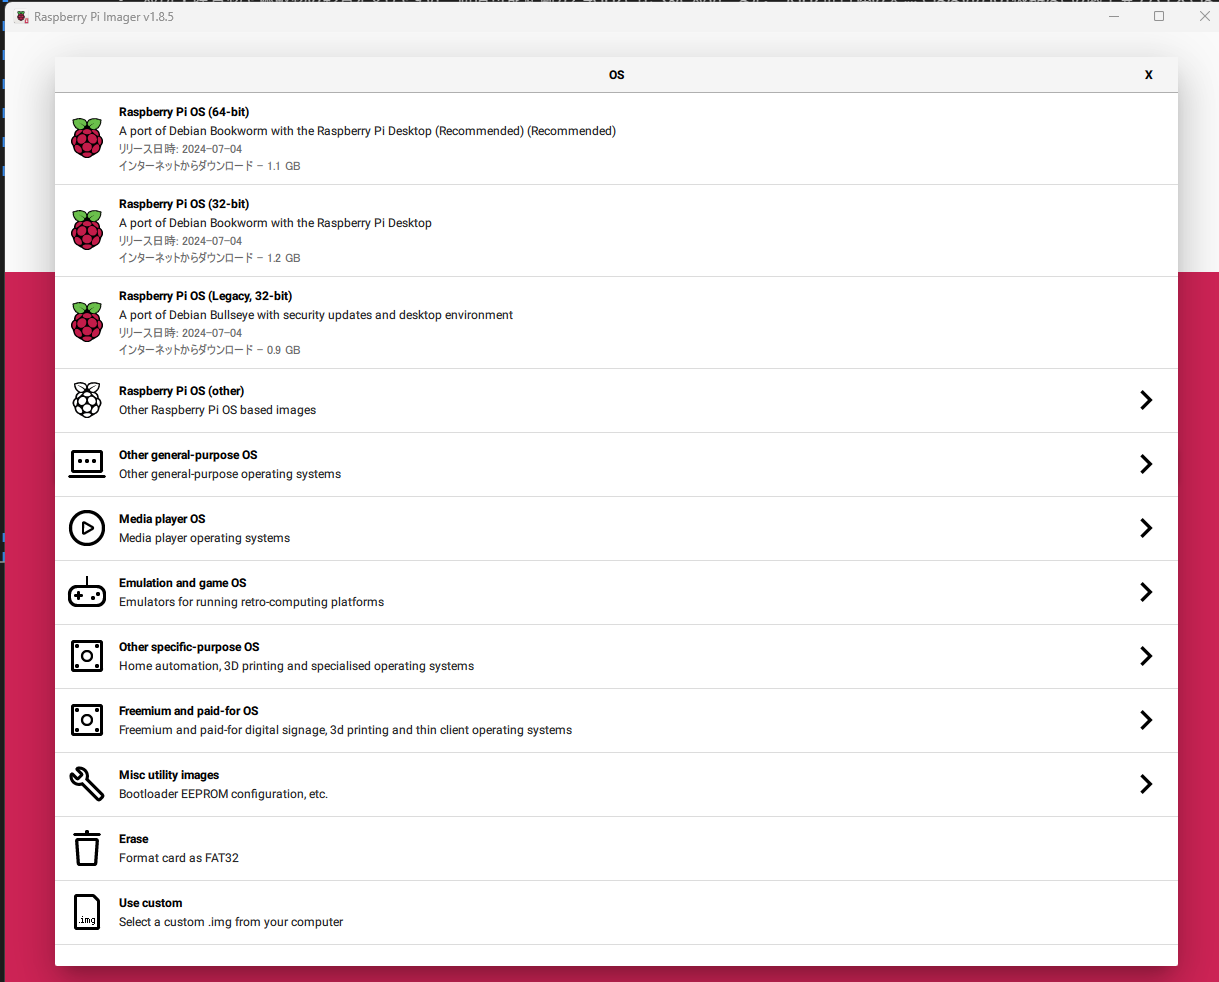Open the Media player OS submenu chevron
Screen dimensions: 1219x982
click(x=1146, y=528)
